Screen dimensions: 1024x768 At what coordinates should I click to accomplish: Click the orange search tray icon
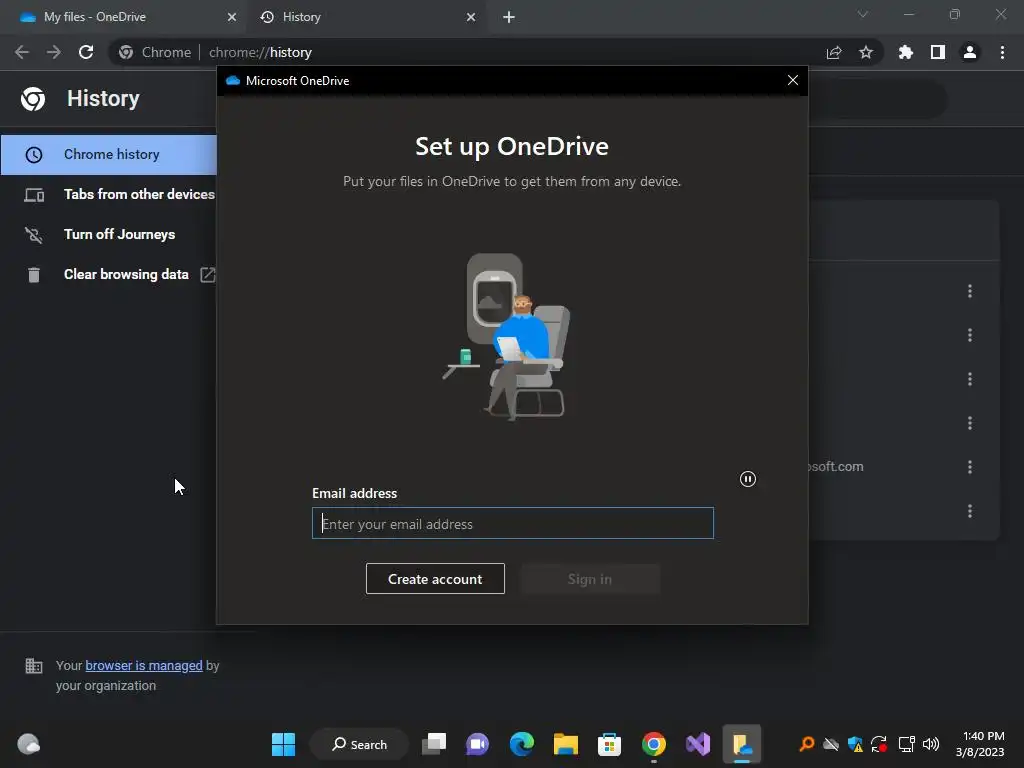[x=807, y=744]
